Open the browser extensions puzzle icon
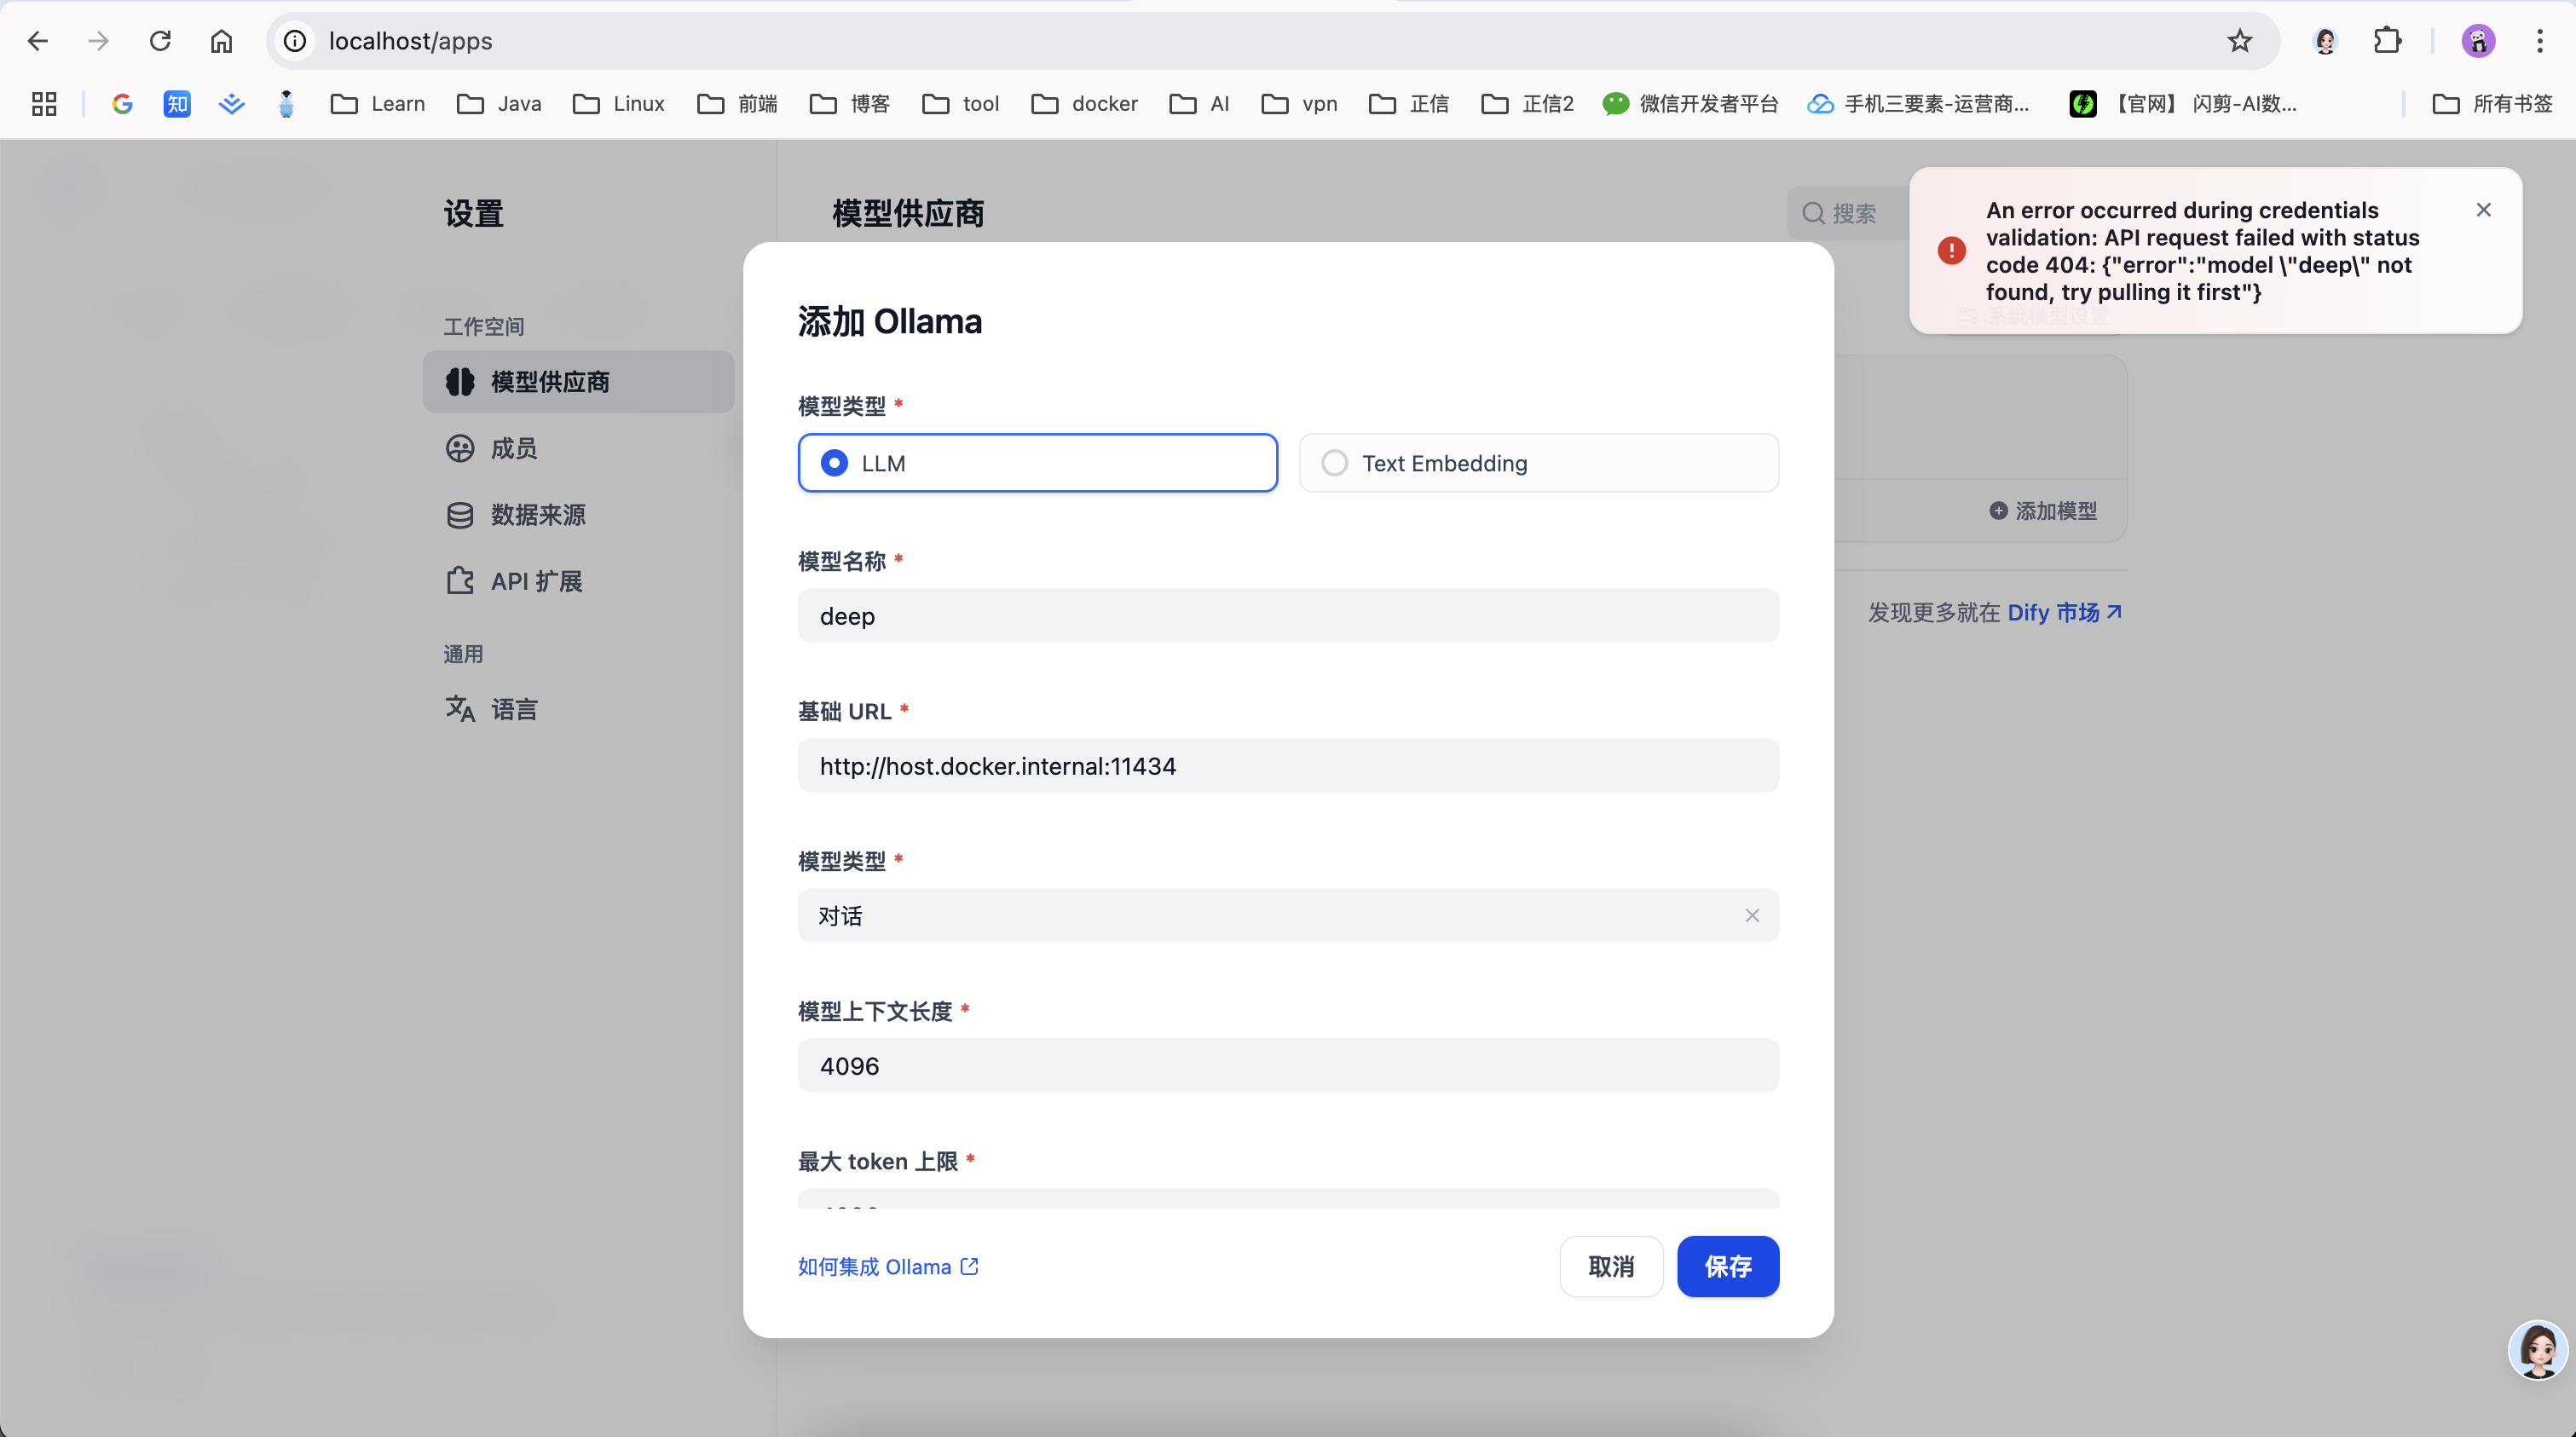Screen dimensions: 2576x1437 click(x=2387, y=41)
